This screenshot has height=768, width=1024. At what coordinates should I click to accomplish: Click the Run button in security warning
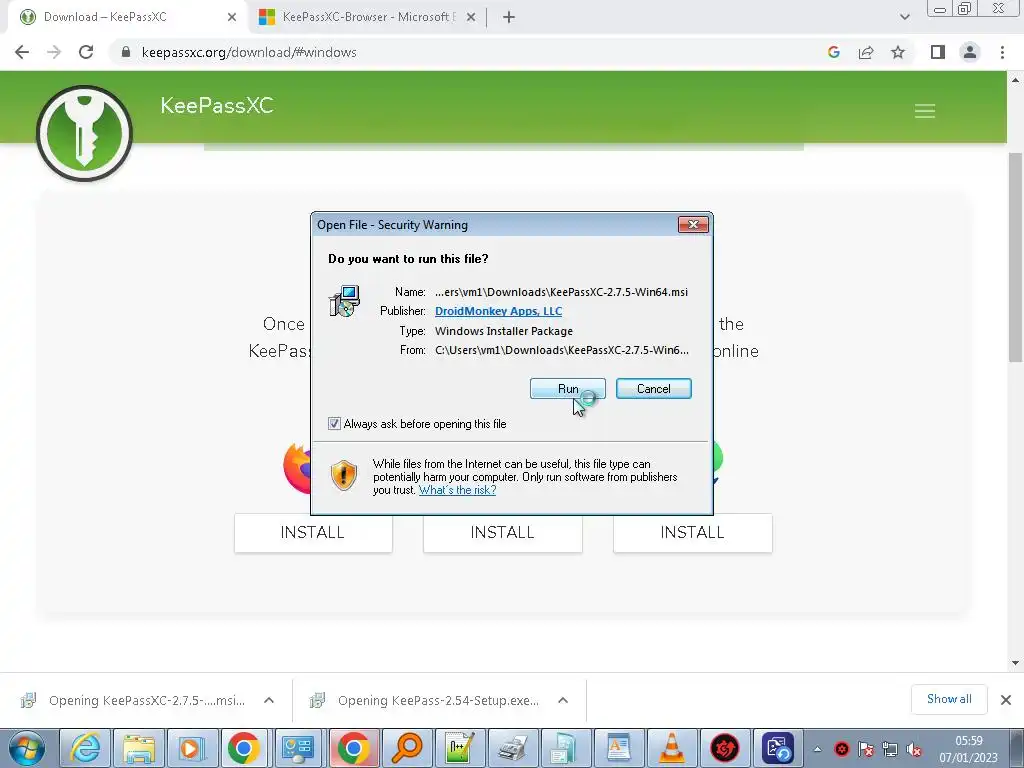(568, 389)
